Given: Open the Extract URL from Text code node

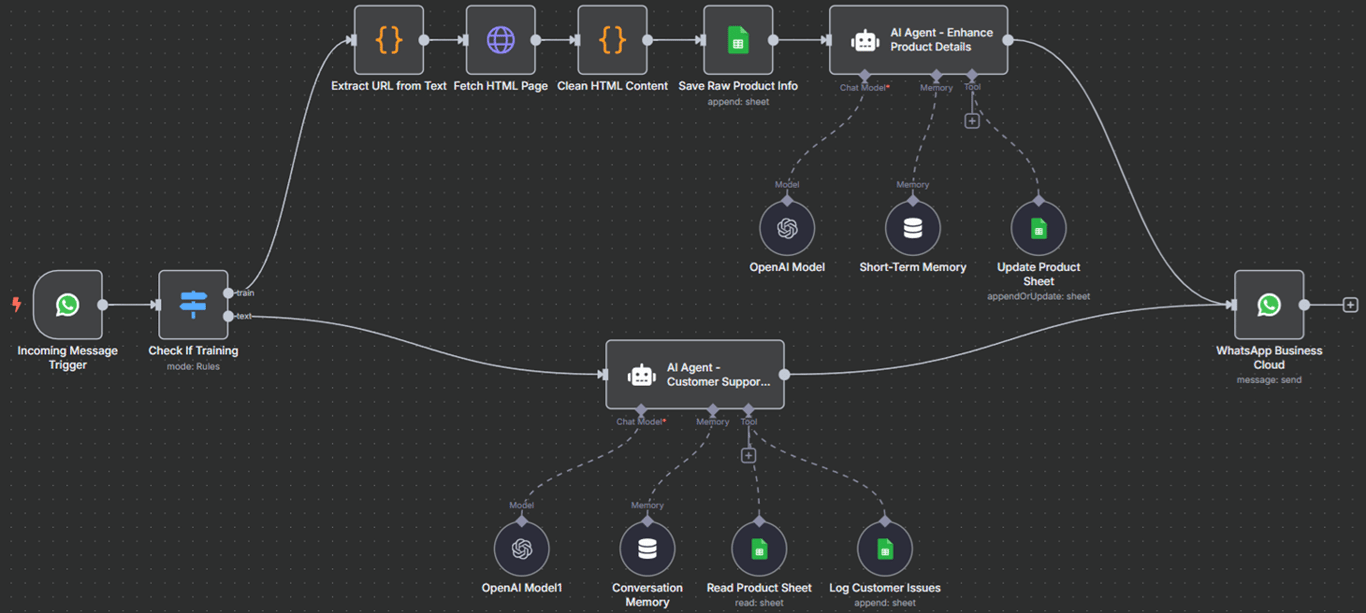Looking at the screenshot, I should (x=388, y=40).
